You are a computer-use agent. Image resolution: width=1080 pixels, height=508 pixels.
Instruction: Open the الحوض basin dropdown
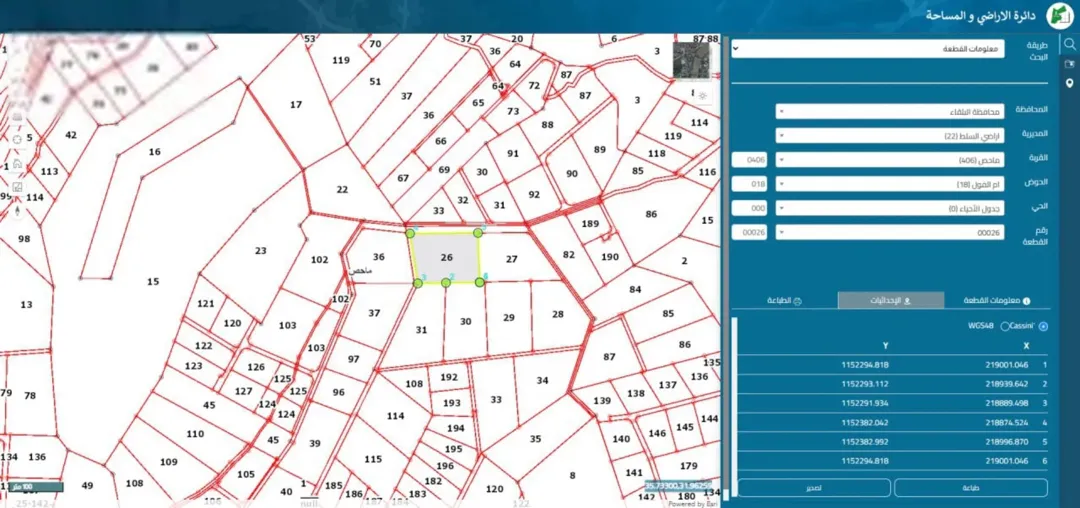(890, 184)
